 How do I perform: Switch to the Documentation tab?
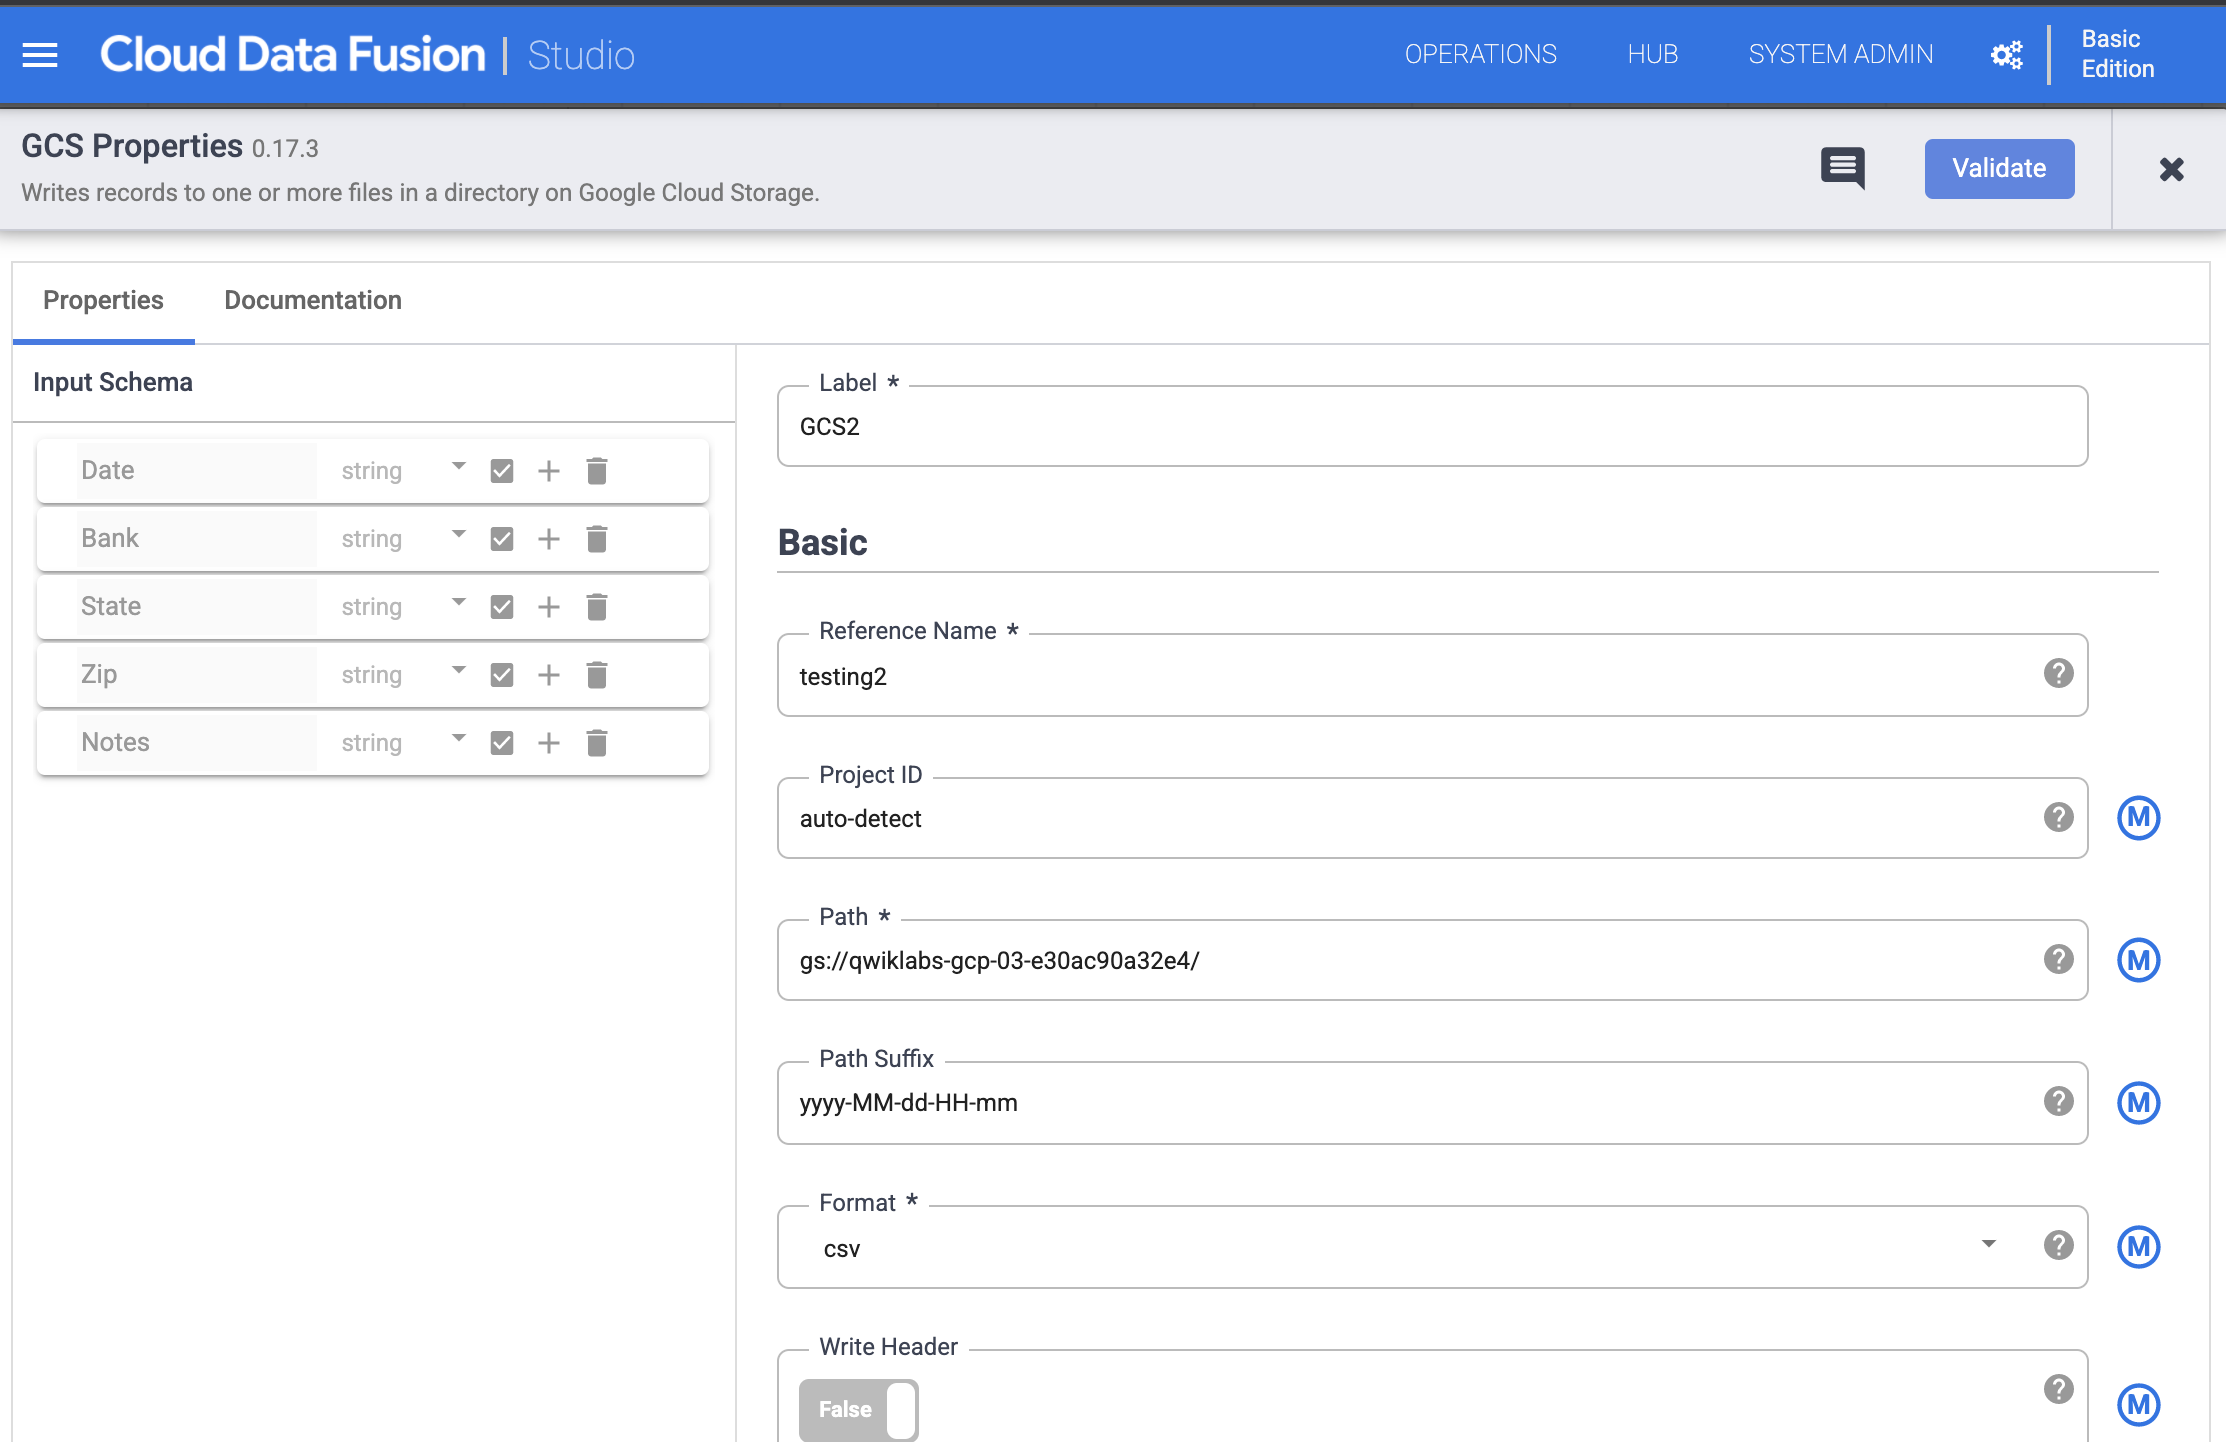(x=313, y=300)
